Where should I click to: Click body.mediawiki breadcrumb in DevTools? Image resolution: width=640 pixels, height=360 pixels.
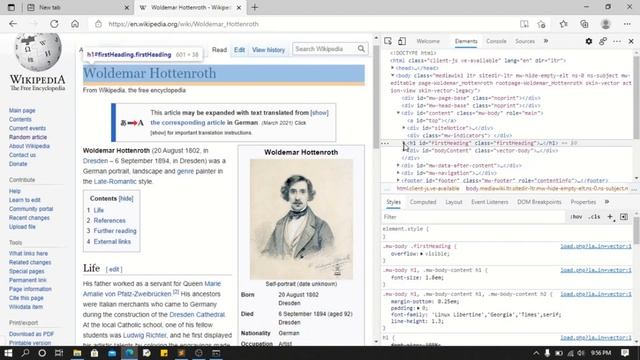(547, 189)
